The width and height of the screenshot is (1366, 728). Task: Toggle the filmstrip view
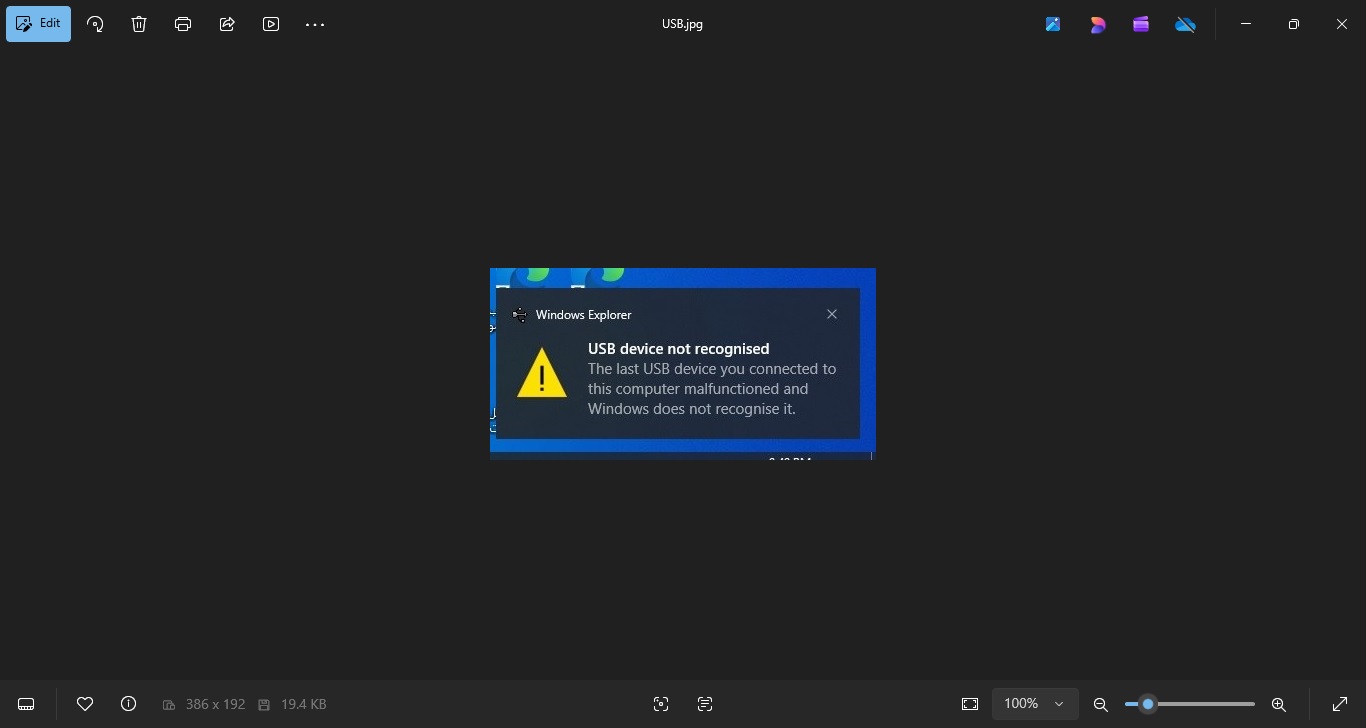26,704
